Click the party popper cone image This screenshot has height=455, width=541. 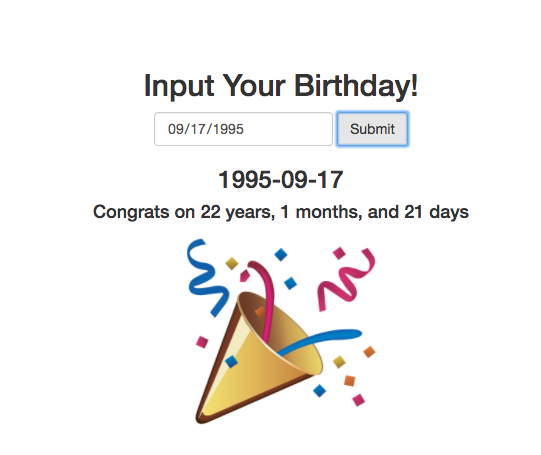(259, 359)
